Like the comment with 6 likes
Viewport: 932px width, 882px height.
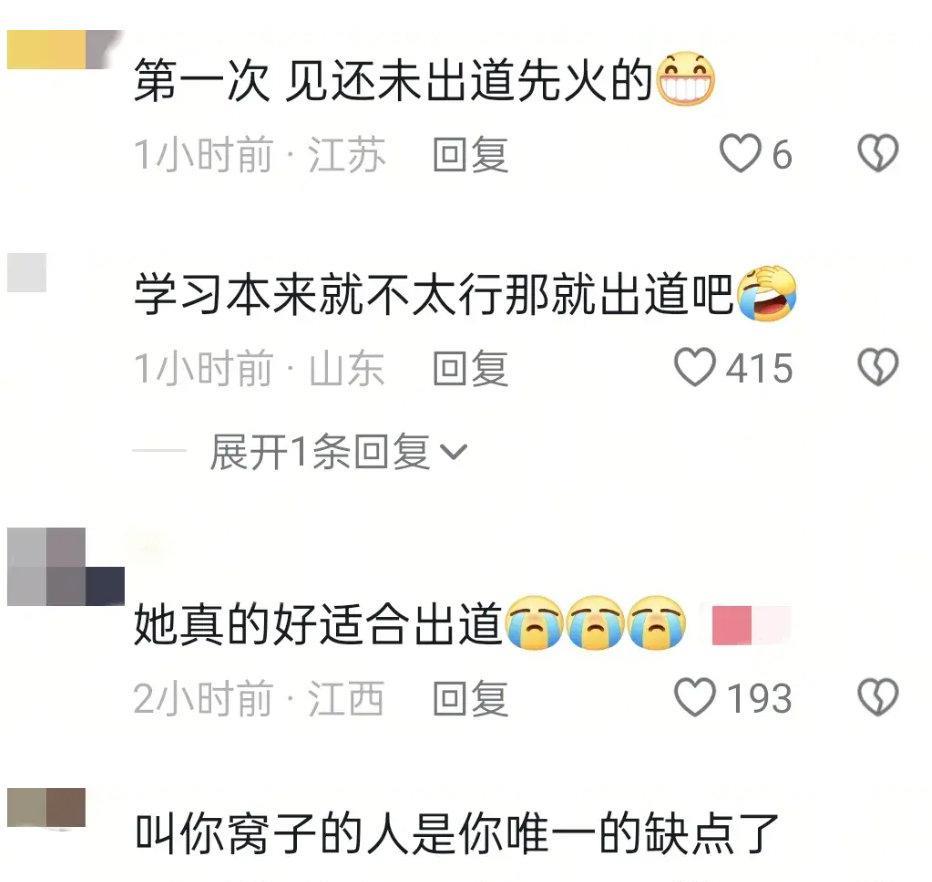click(740, 153)
